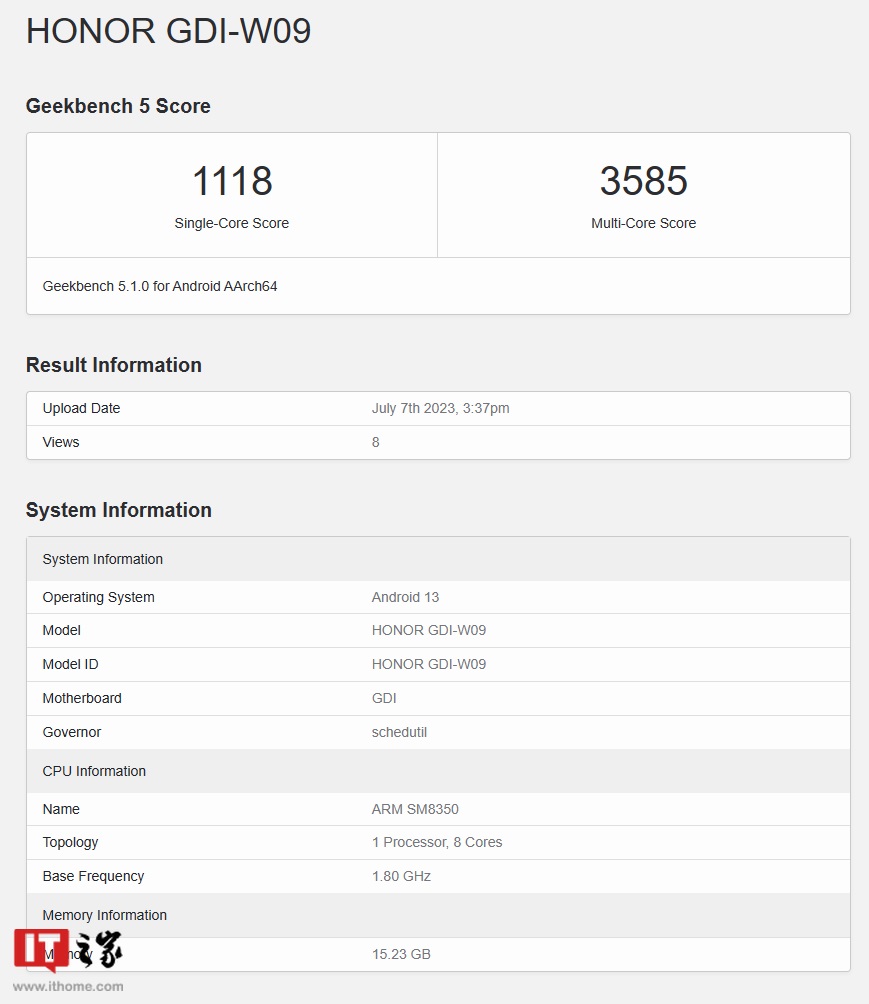The image size is (869, 1004).
Task: Click the Operating System Android 13 row
Action: [438, 597]
